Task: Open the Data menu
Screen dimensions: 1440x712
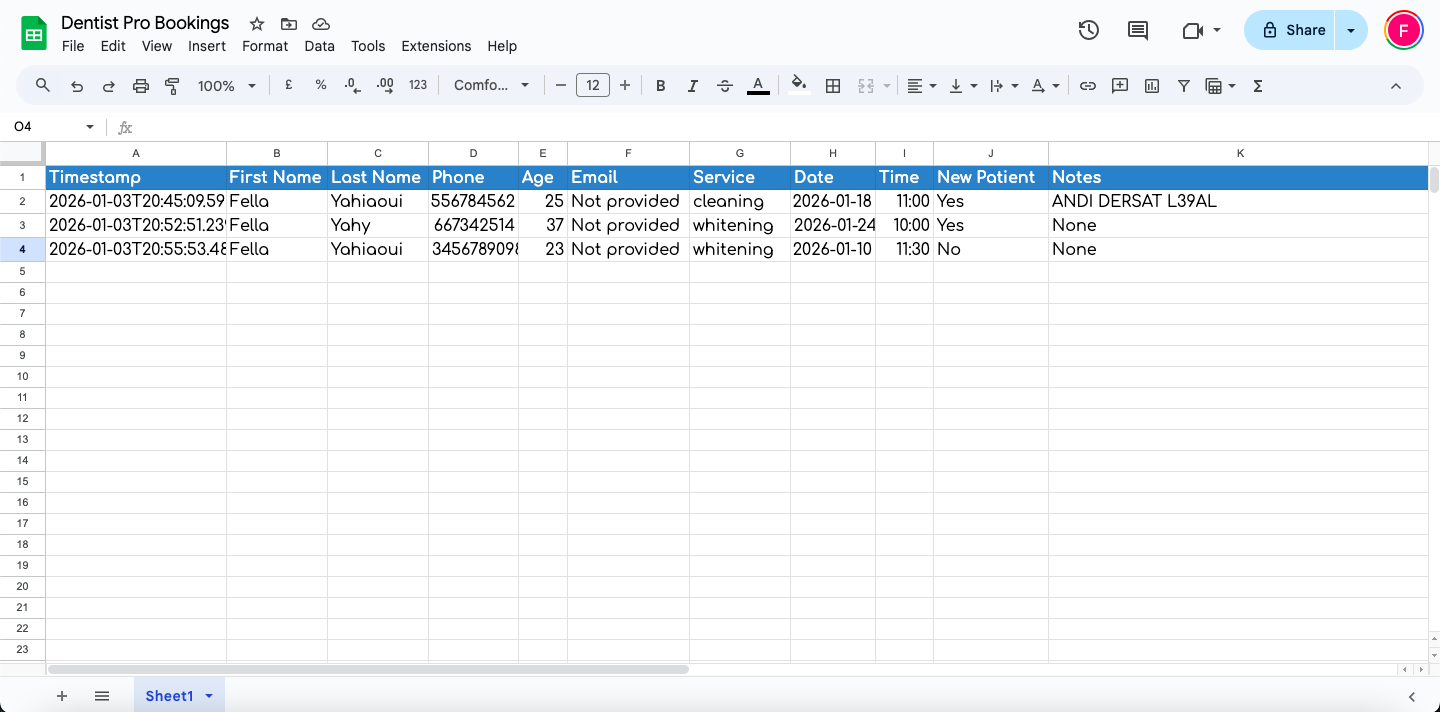Action: 319,46
